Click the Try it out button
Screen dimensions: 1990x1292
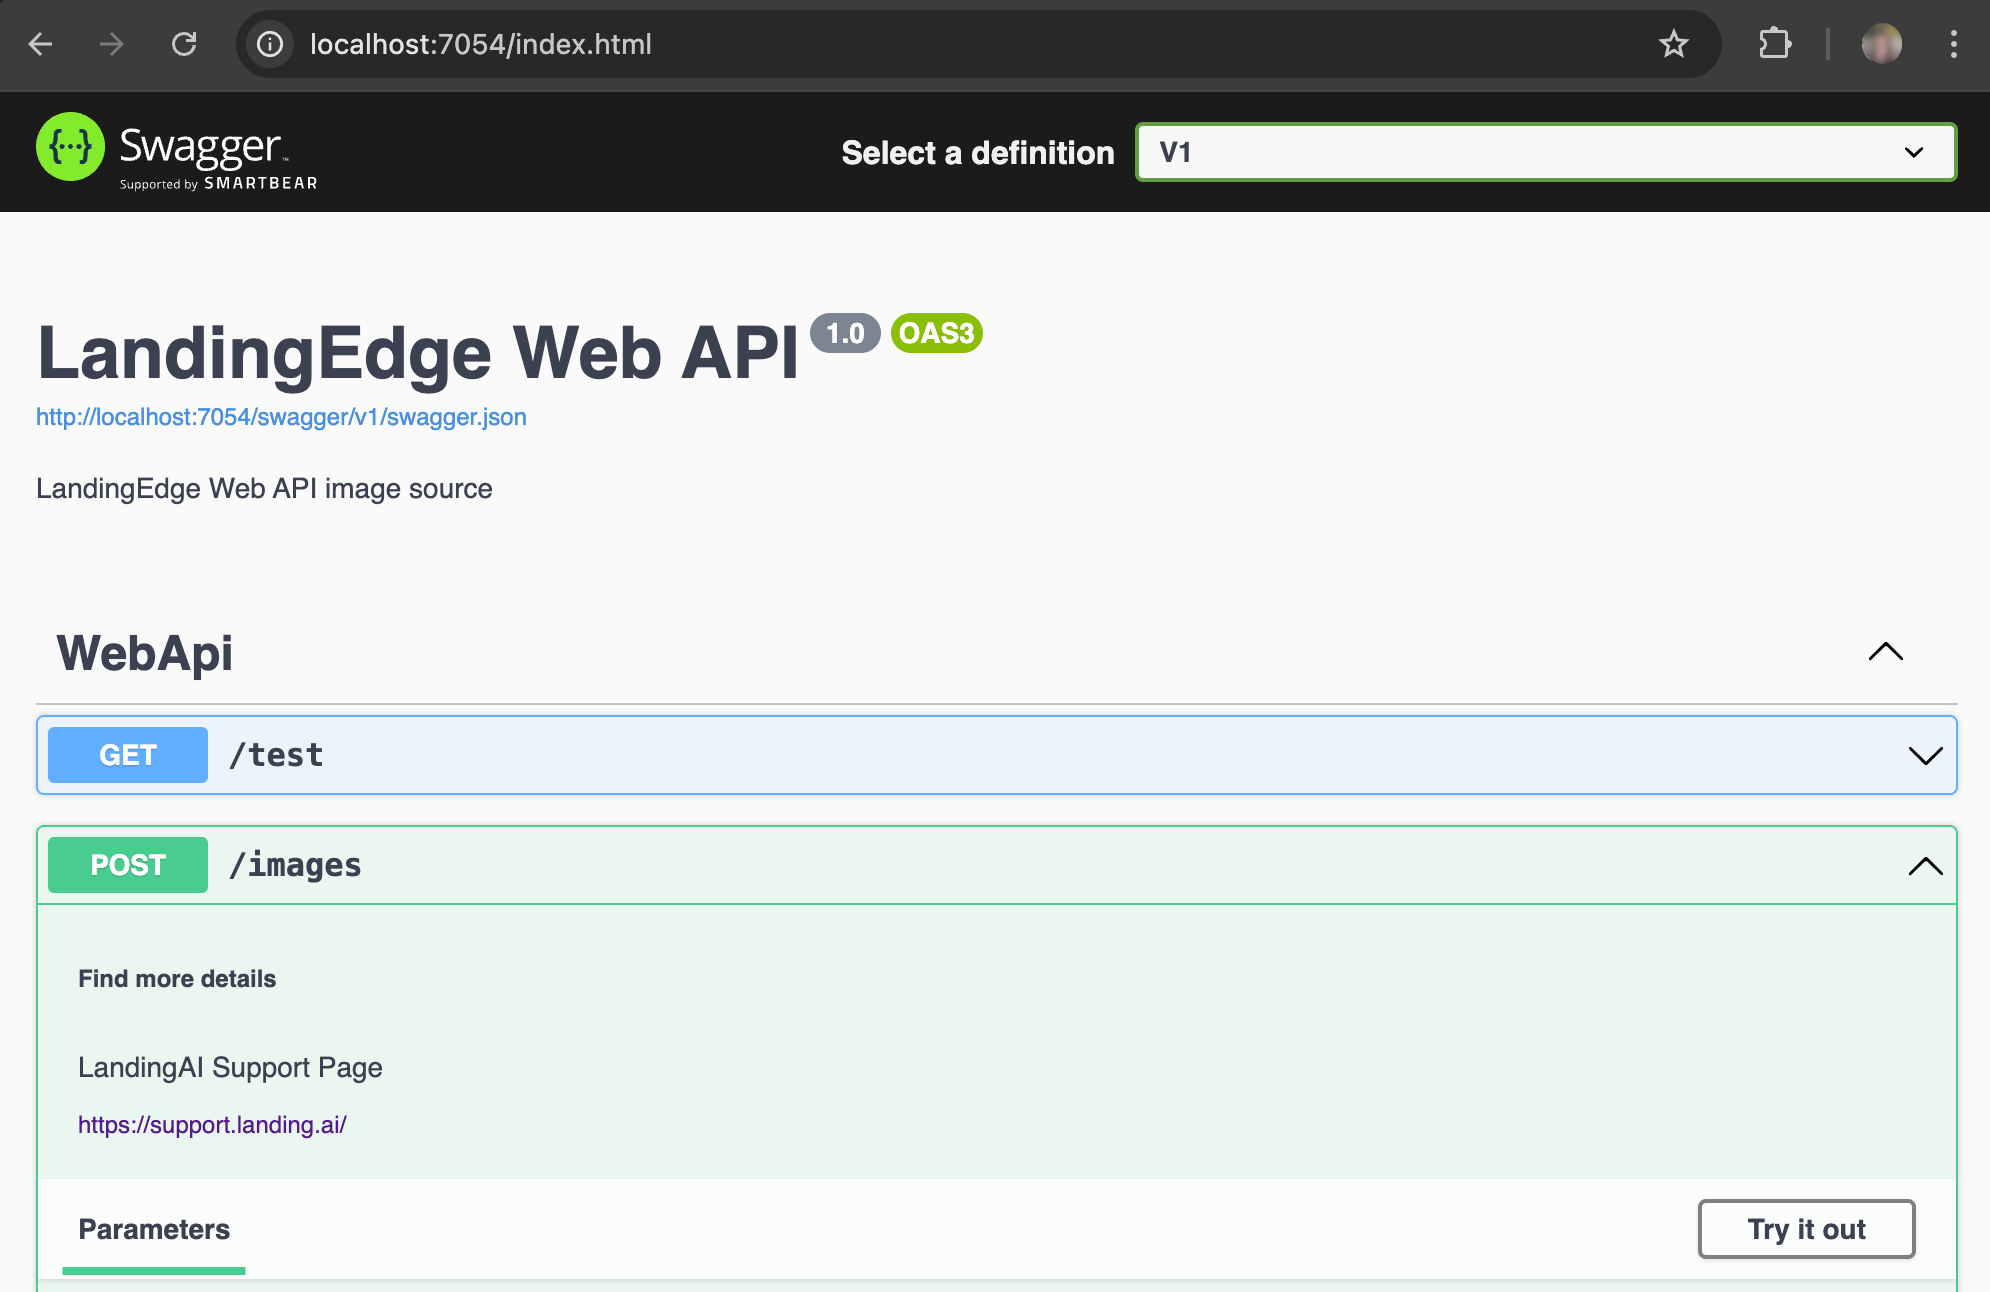click(x=1806, y=1229)
